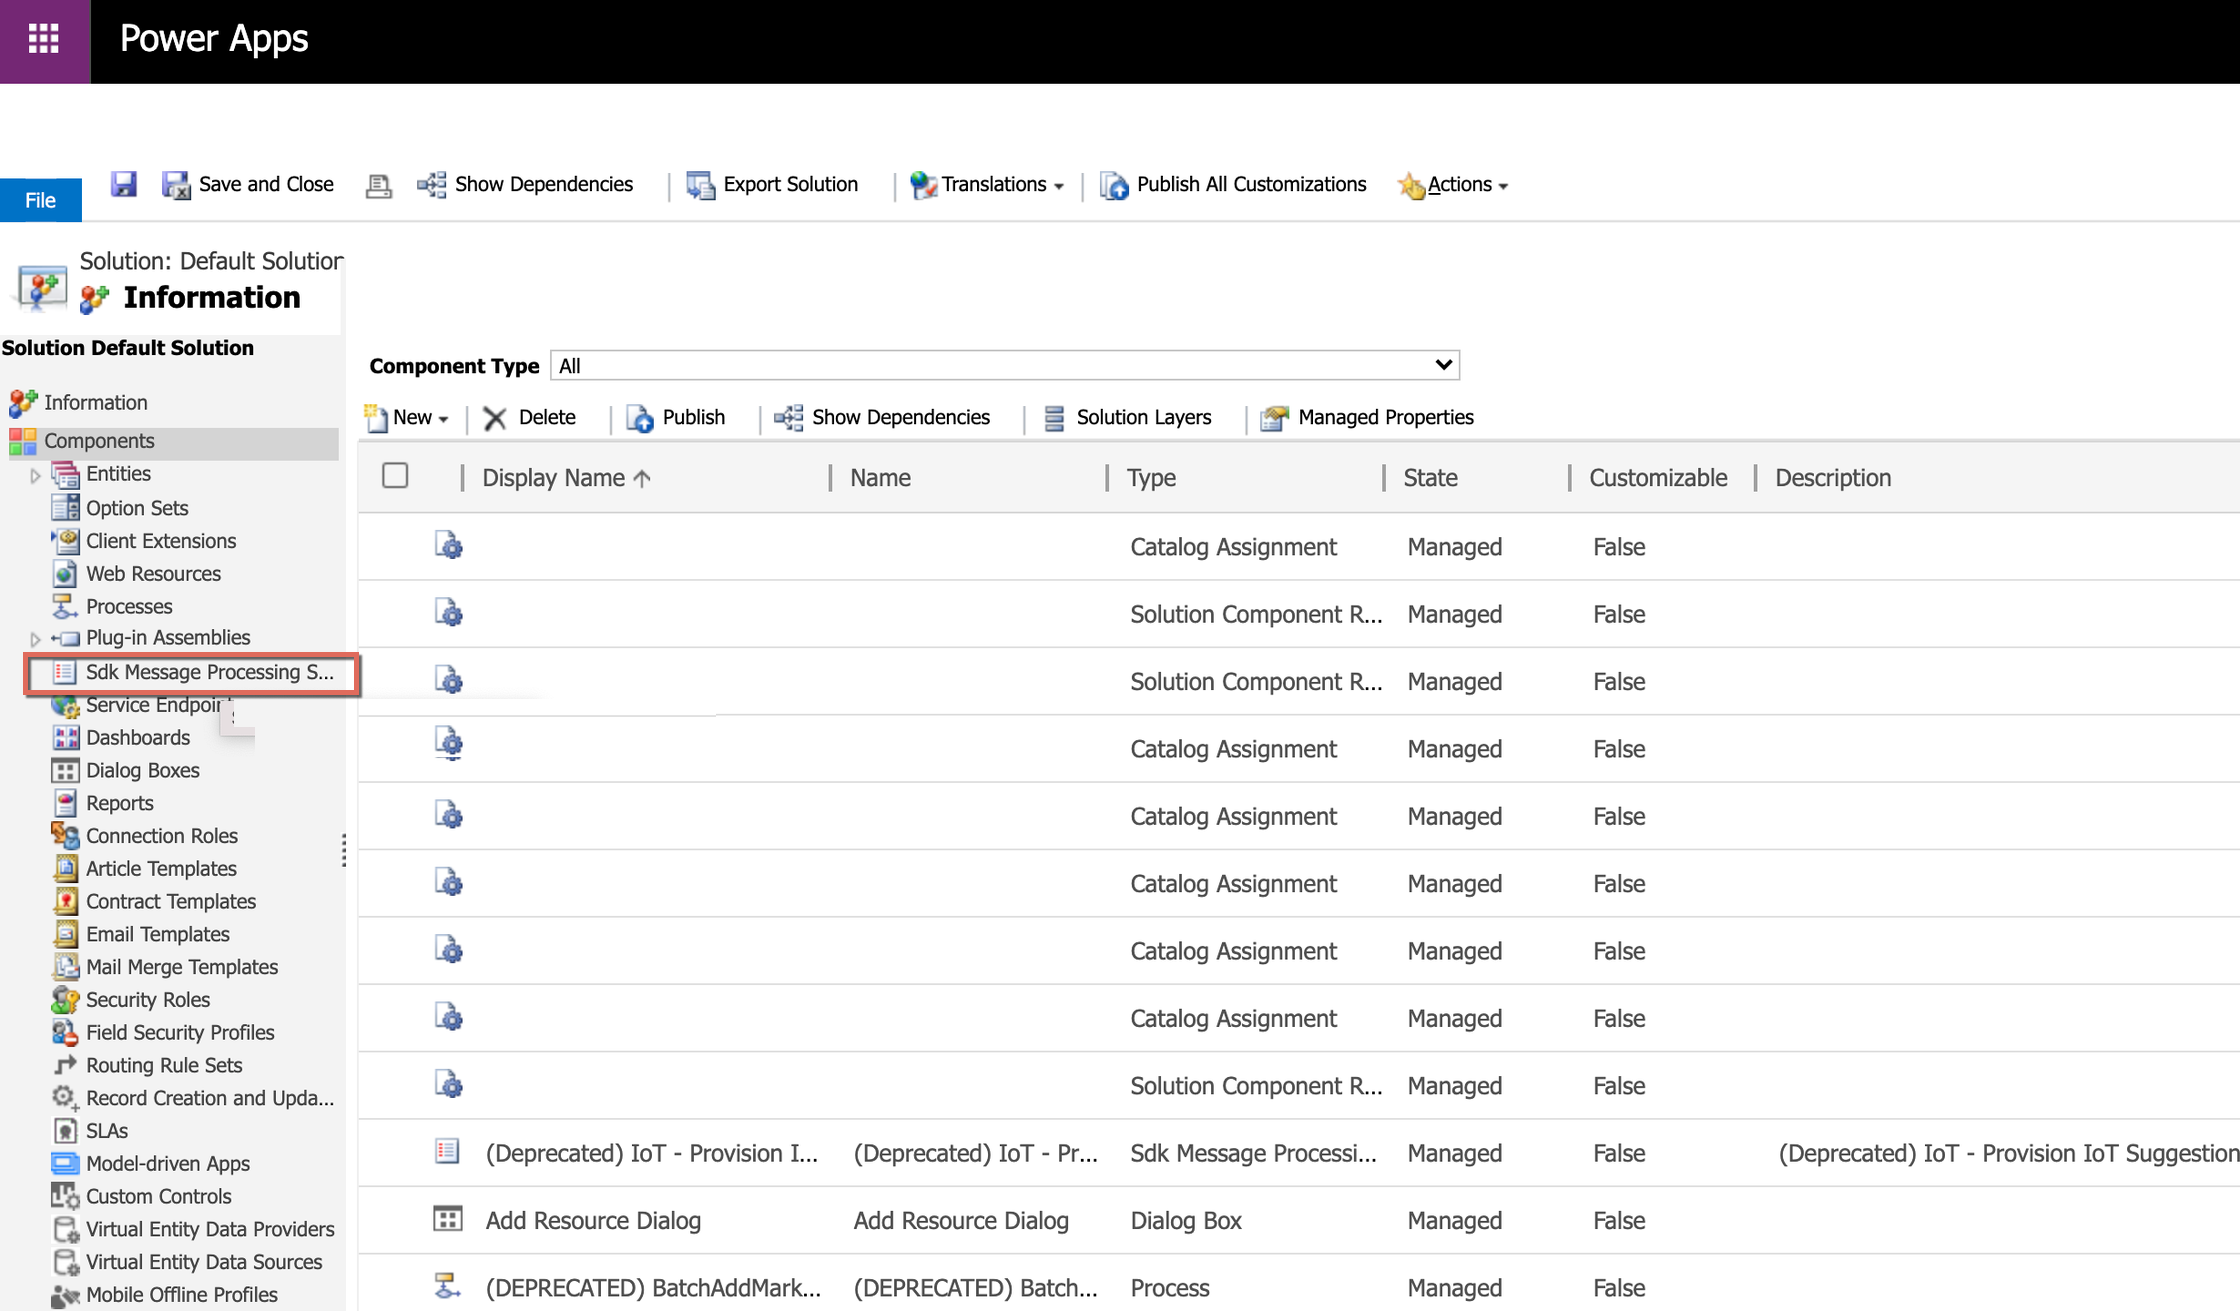Click the Processes tree icon
Screen dimensions: 2240x1311
click(x=65, y=606)
